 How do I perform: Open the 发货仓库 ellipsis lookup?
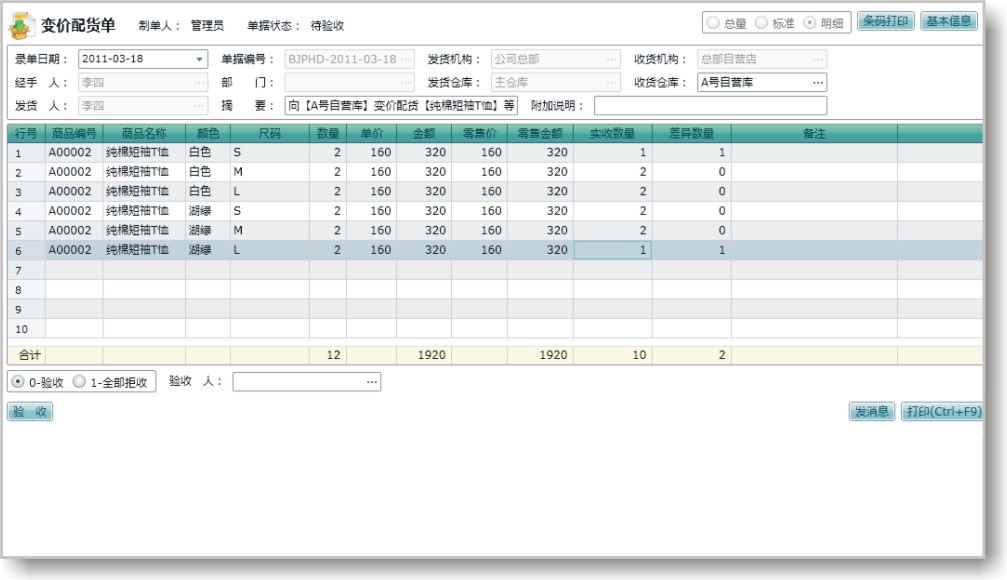[611, 82]
